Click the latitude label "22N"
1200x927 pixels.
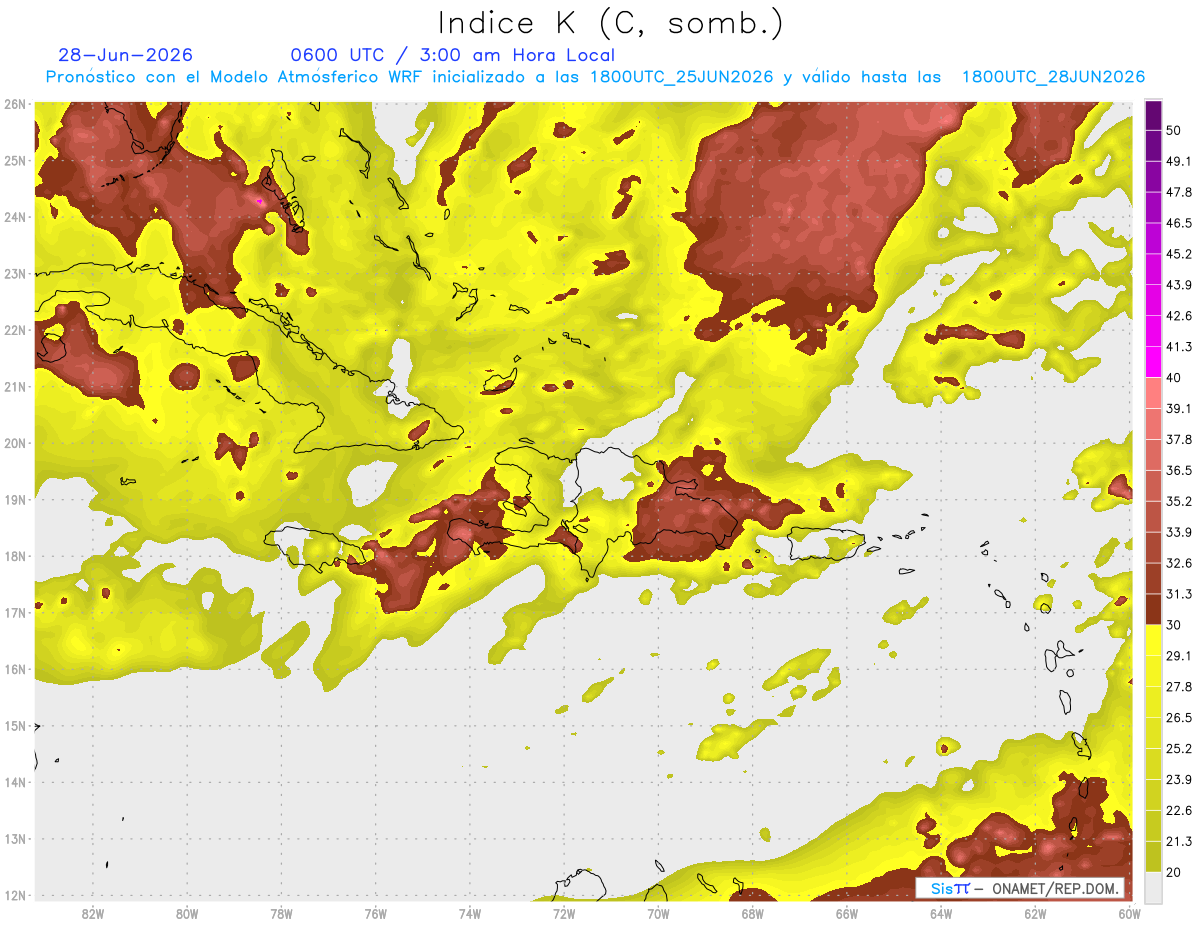(x=14, y=330)
